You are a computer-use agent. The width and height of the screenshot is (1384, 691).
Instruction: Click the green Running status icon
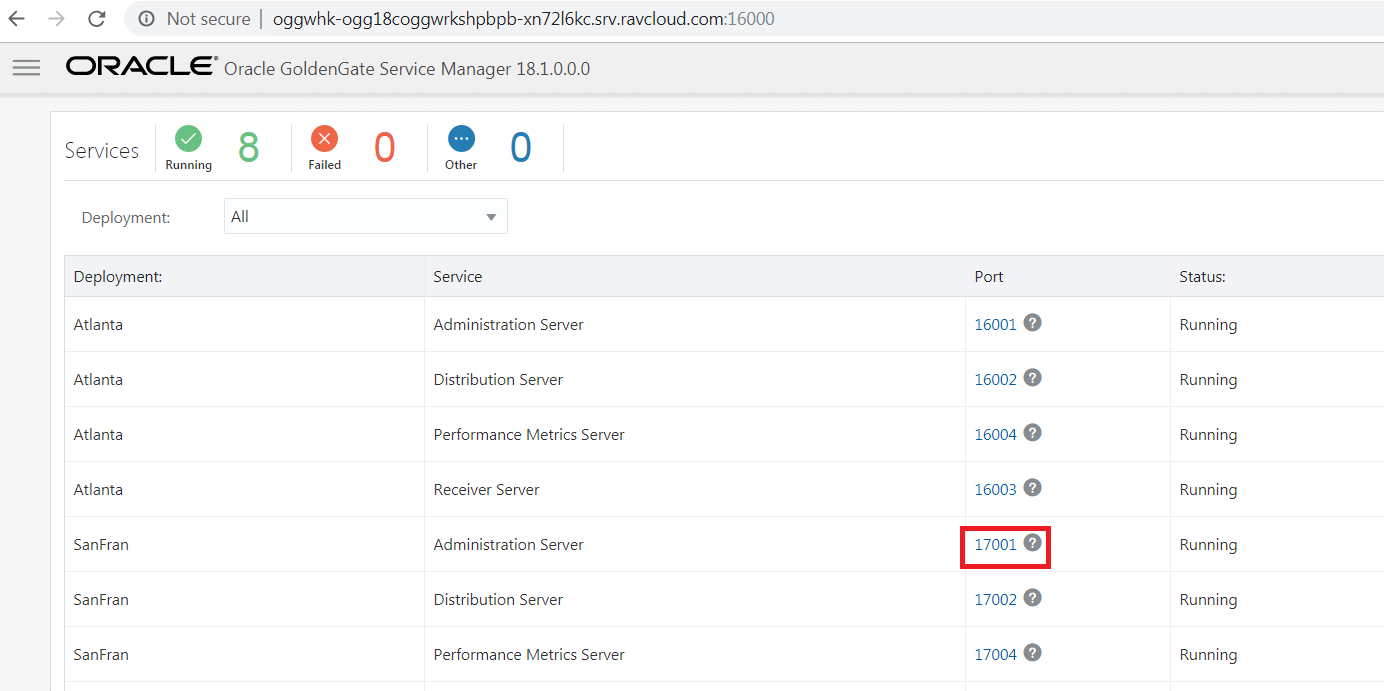[188, 139]
